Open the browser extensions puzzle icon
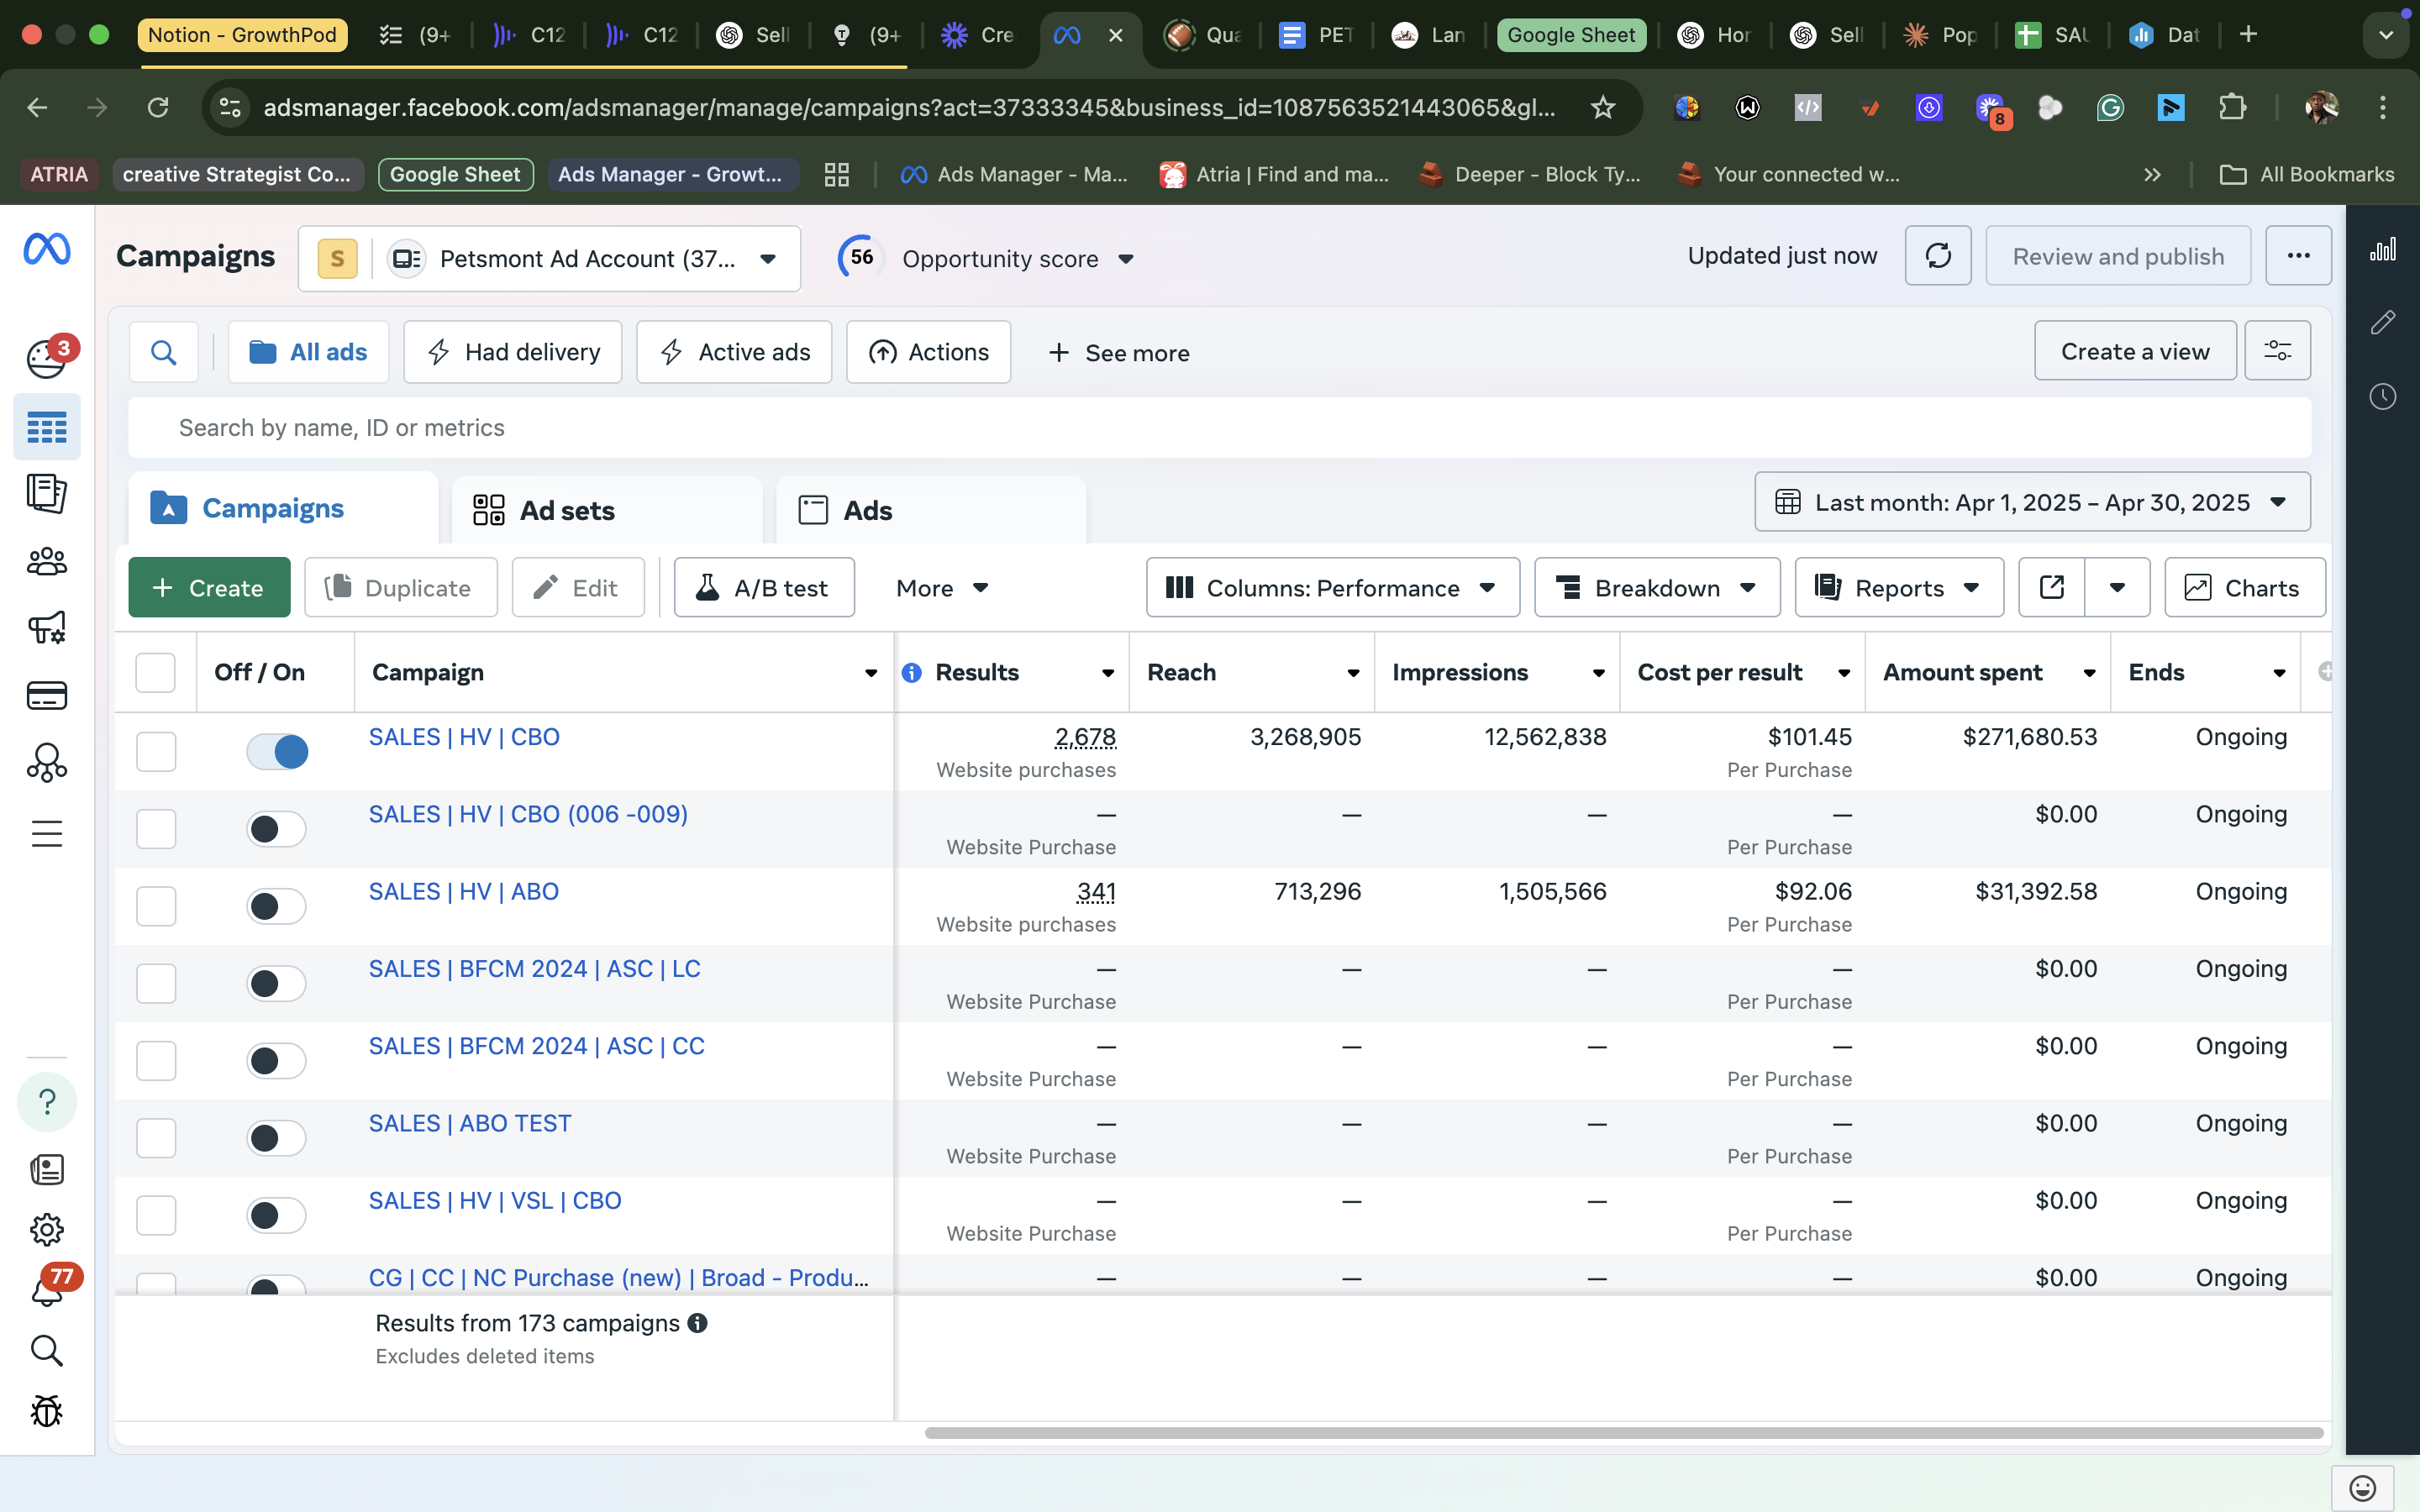 click(x=2232, y=107)
